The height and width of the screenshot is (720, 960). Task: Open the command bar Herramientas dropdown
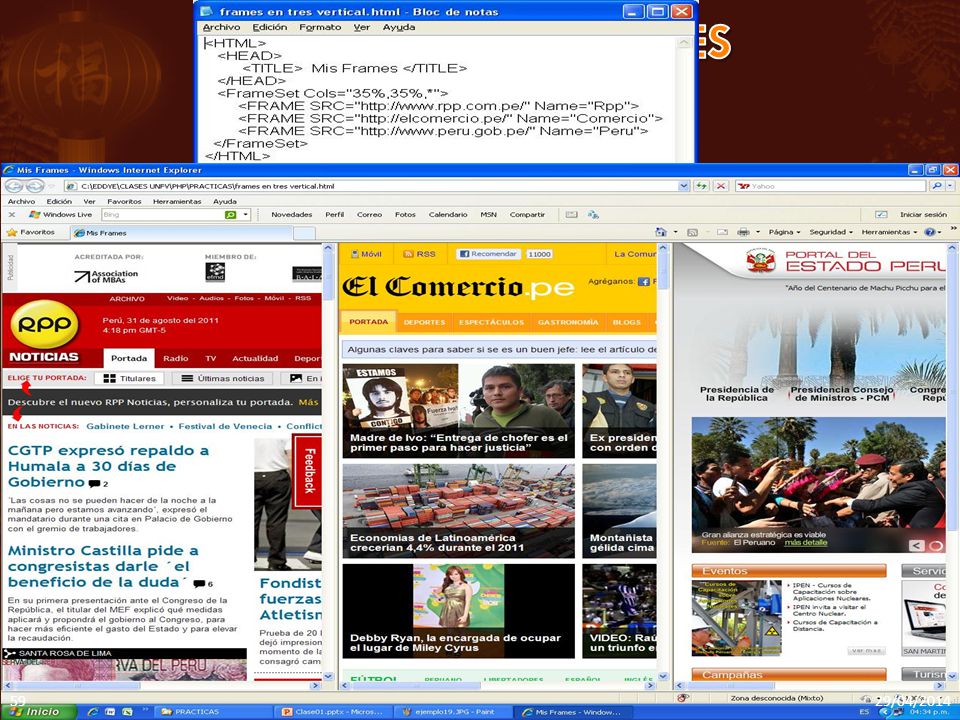889,232
